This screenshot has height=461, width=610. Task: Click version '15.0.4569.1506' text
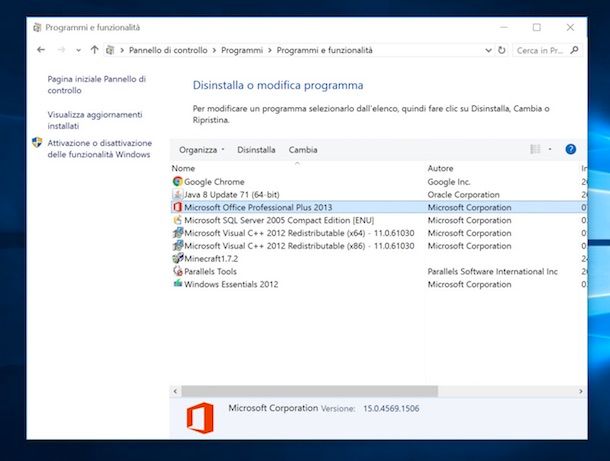391,408
